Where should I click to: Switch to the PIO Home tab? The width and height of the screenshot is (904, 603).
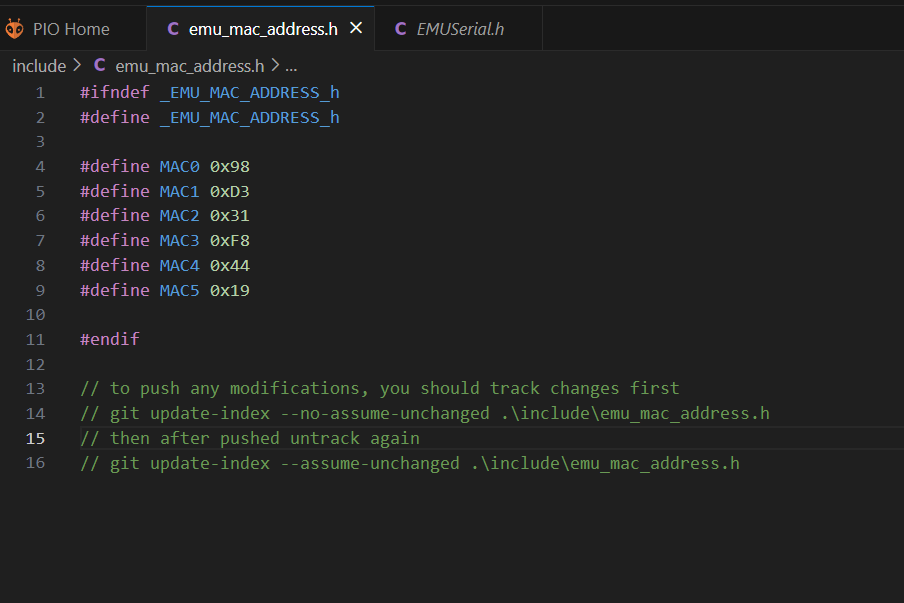pyautogui.click(x=71, y=29)
